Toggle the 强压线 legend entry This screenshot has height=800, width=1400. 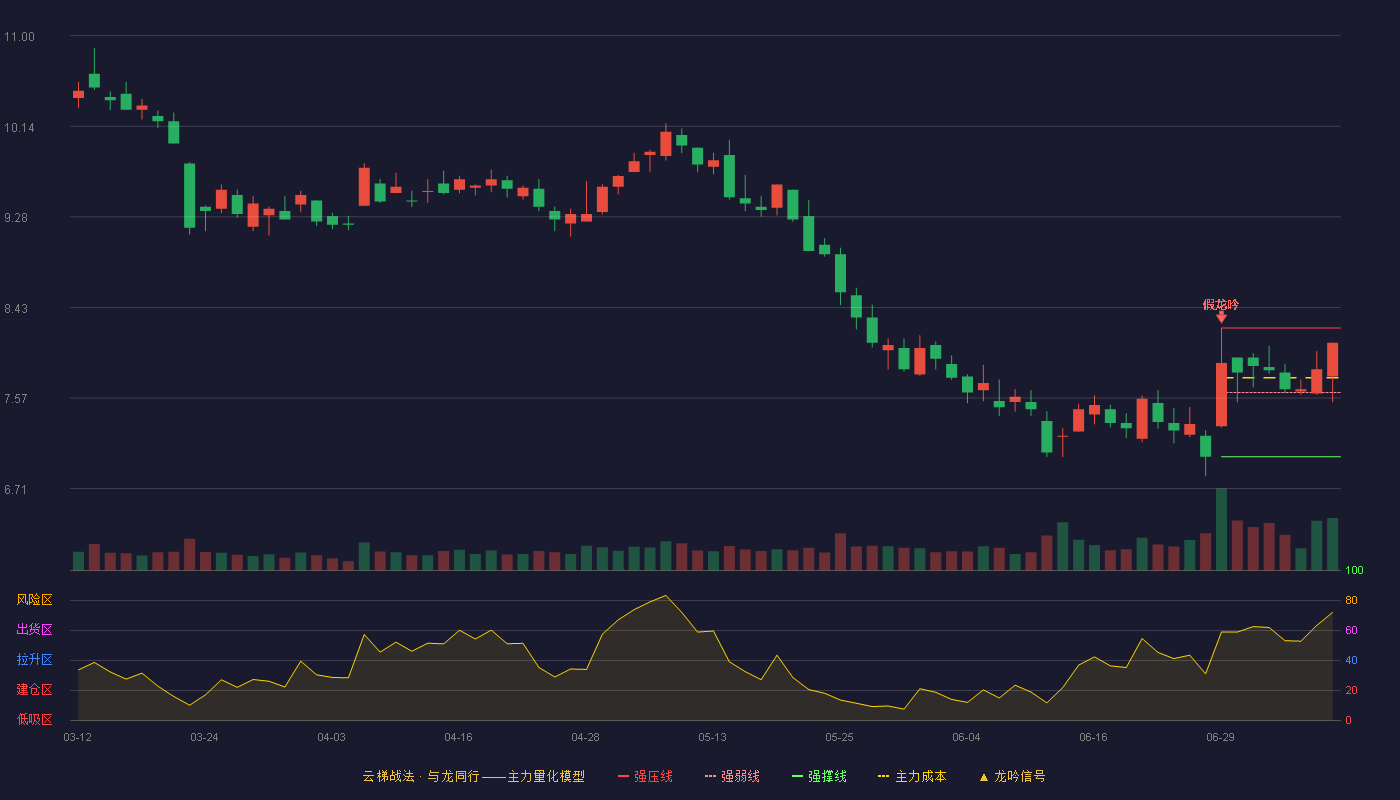pyautogui.click(x=646, y=776)
